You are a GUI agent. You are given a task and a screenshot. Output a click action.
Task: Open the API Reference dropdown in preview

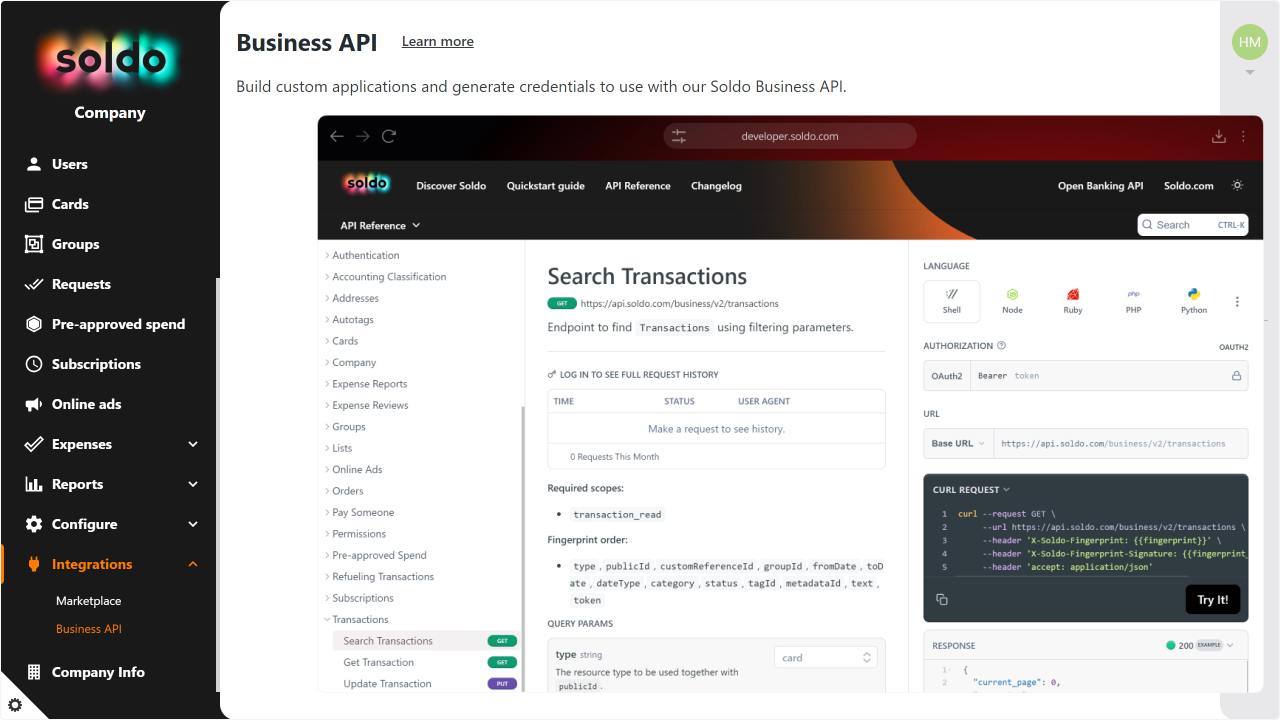[380, 225]
